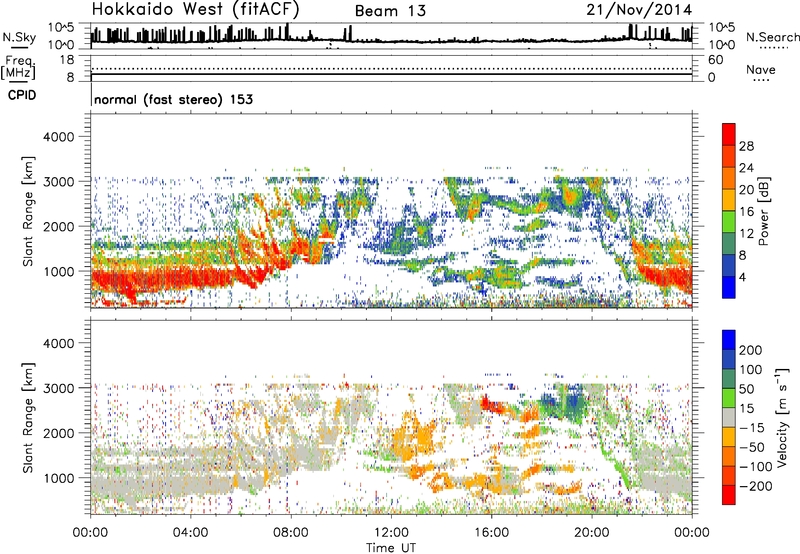Click the 'Slant Range [km]' label of velocity panel
Viewport: 800px width, 554px height.
[x=28, y=418]
